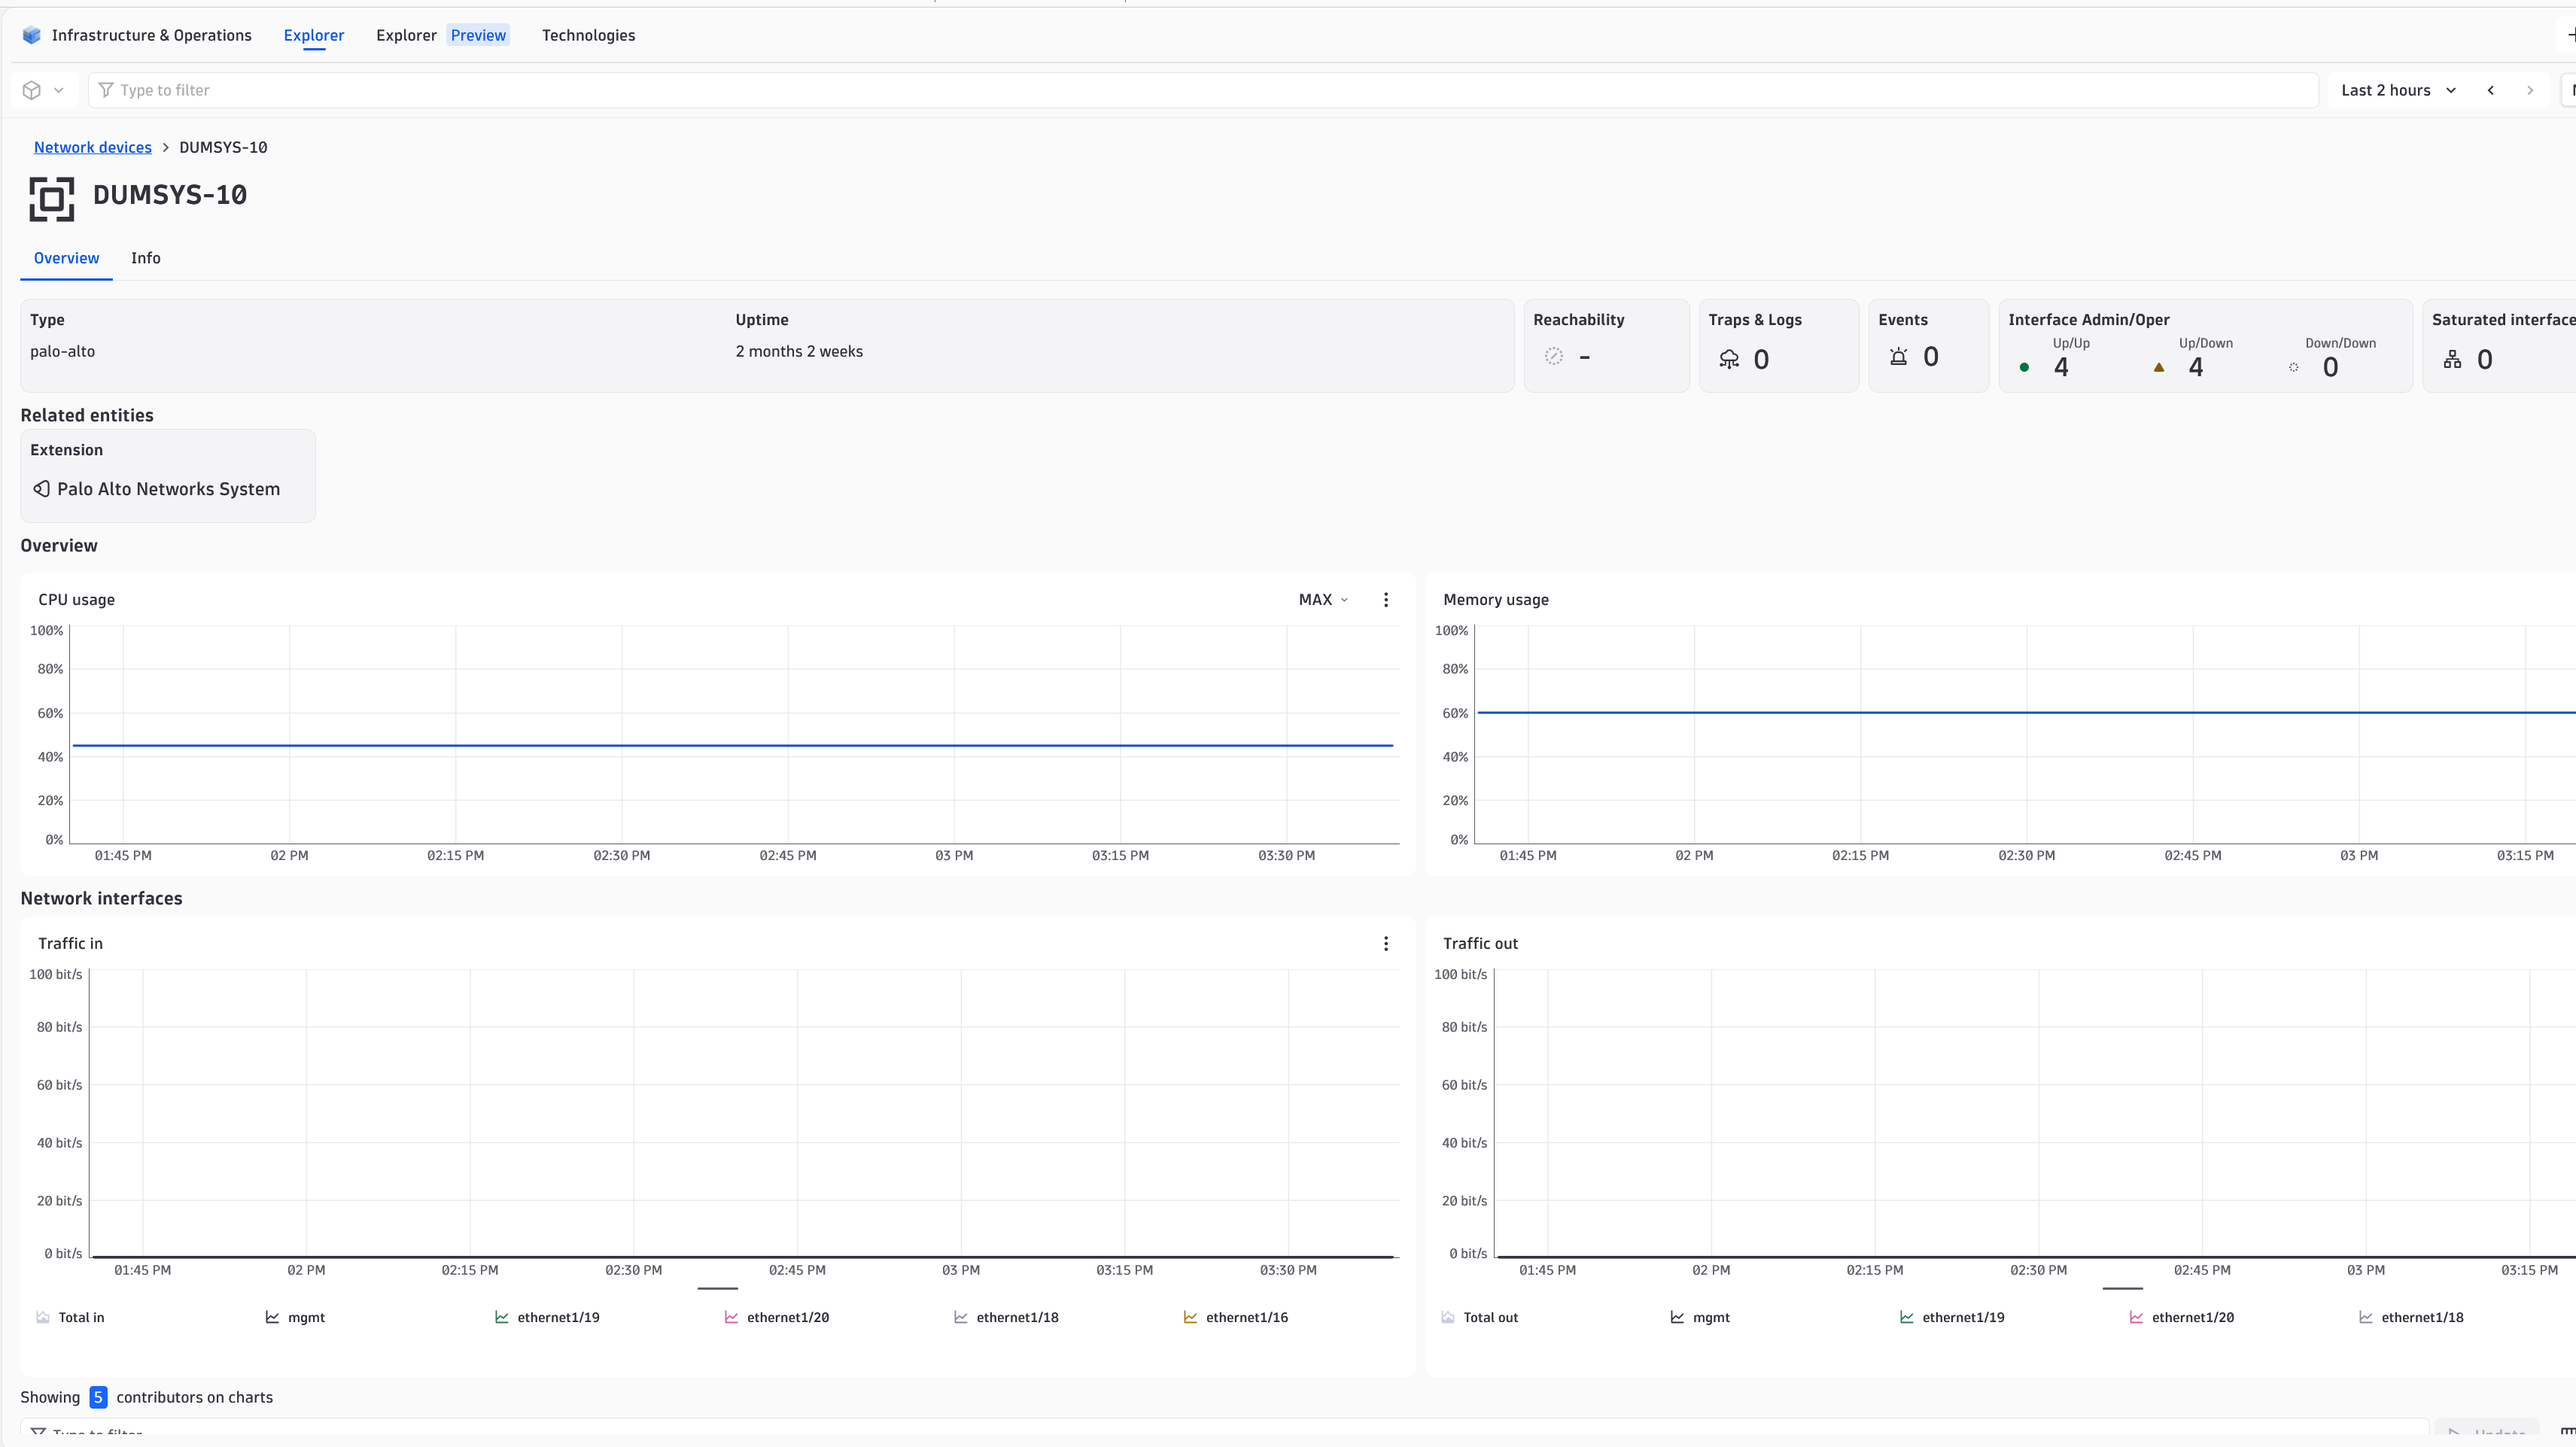Toggle mgmt series in Traffic in legend

pyautogui.click(x=295, y=1317)
